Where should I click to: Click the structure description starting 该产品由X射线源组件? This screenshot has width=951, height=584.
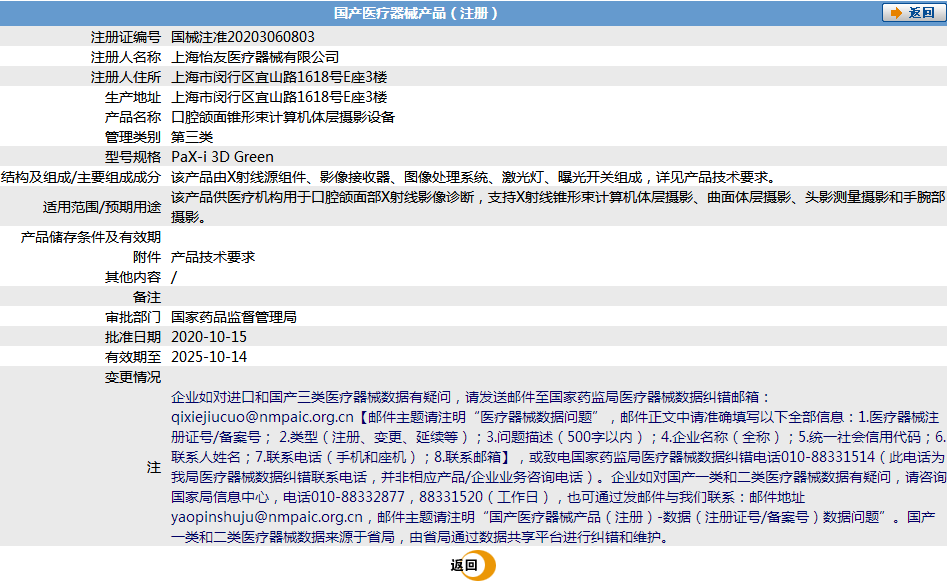pyautogui.click(x=474, y=177)
